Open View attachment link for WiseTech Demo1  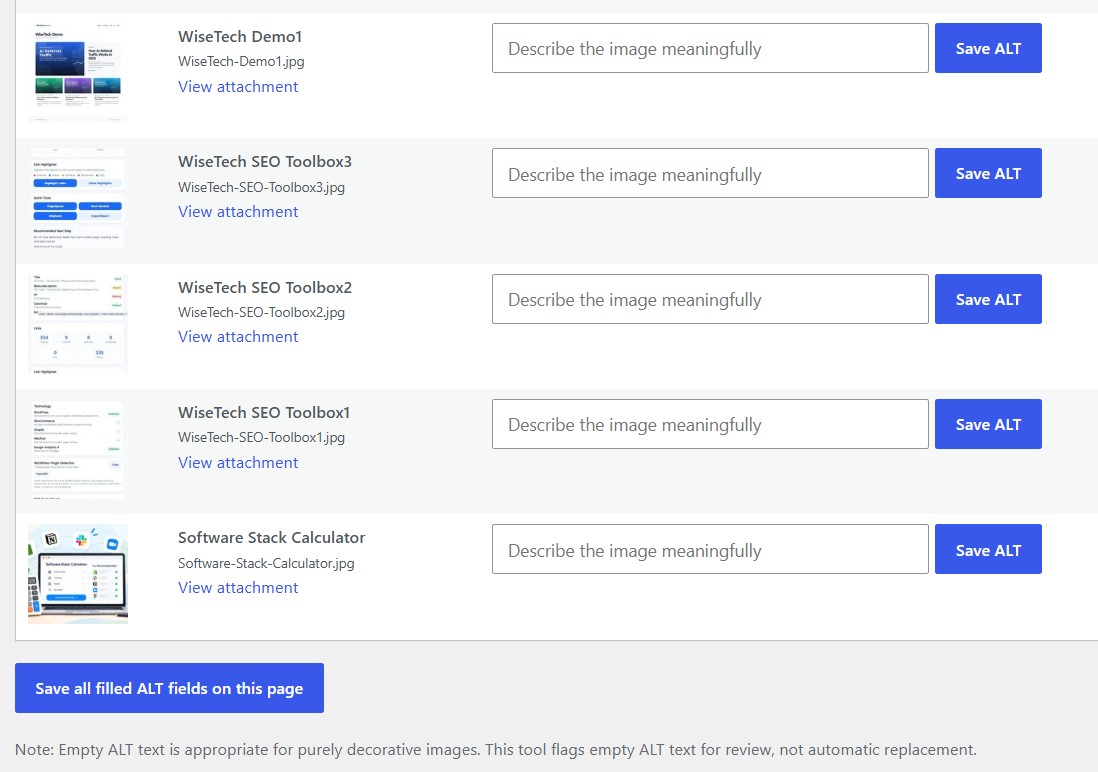[238, 87]
